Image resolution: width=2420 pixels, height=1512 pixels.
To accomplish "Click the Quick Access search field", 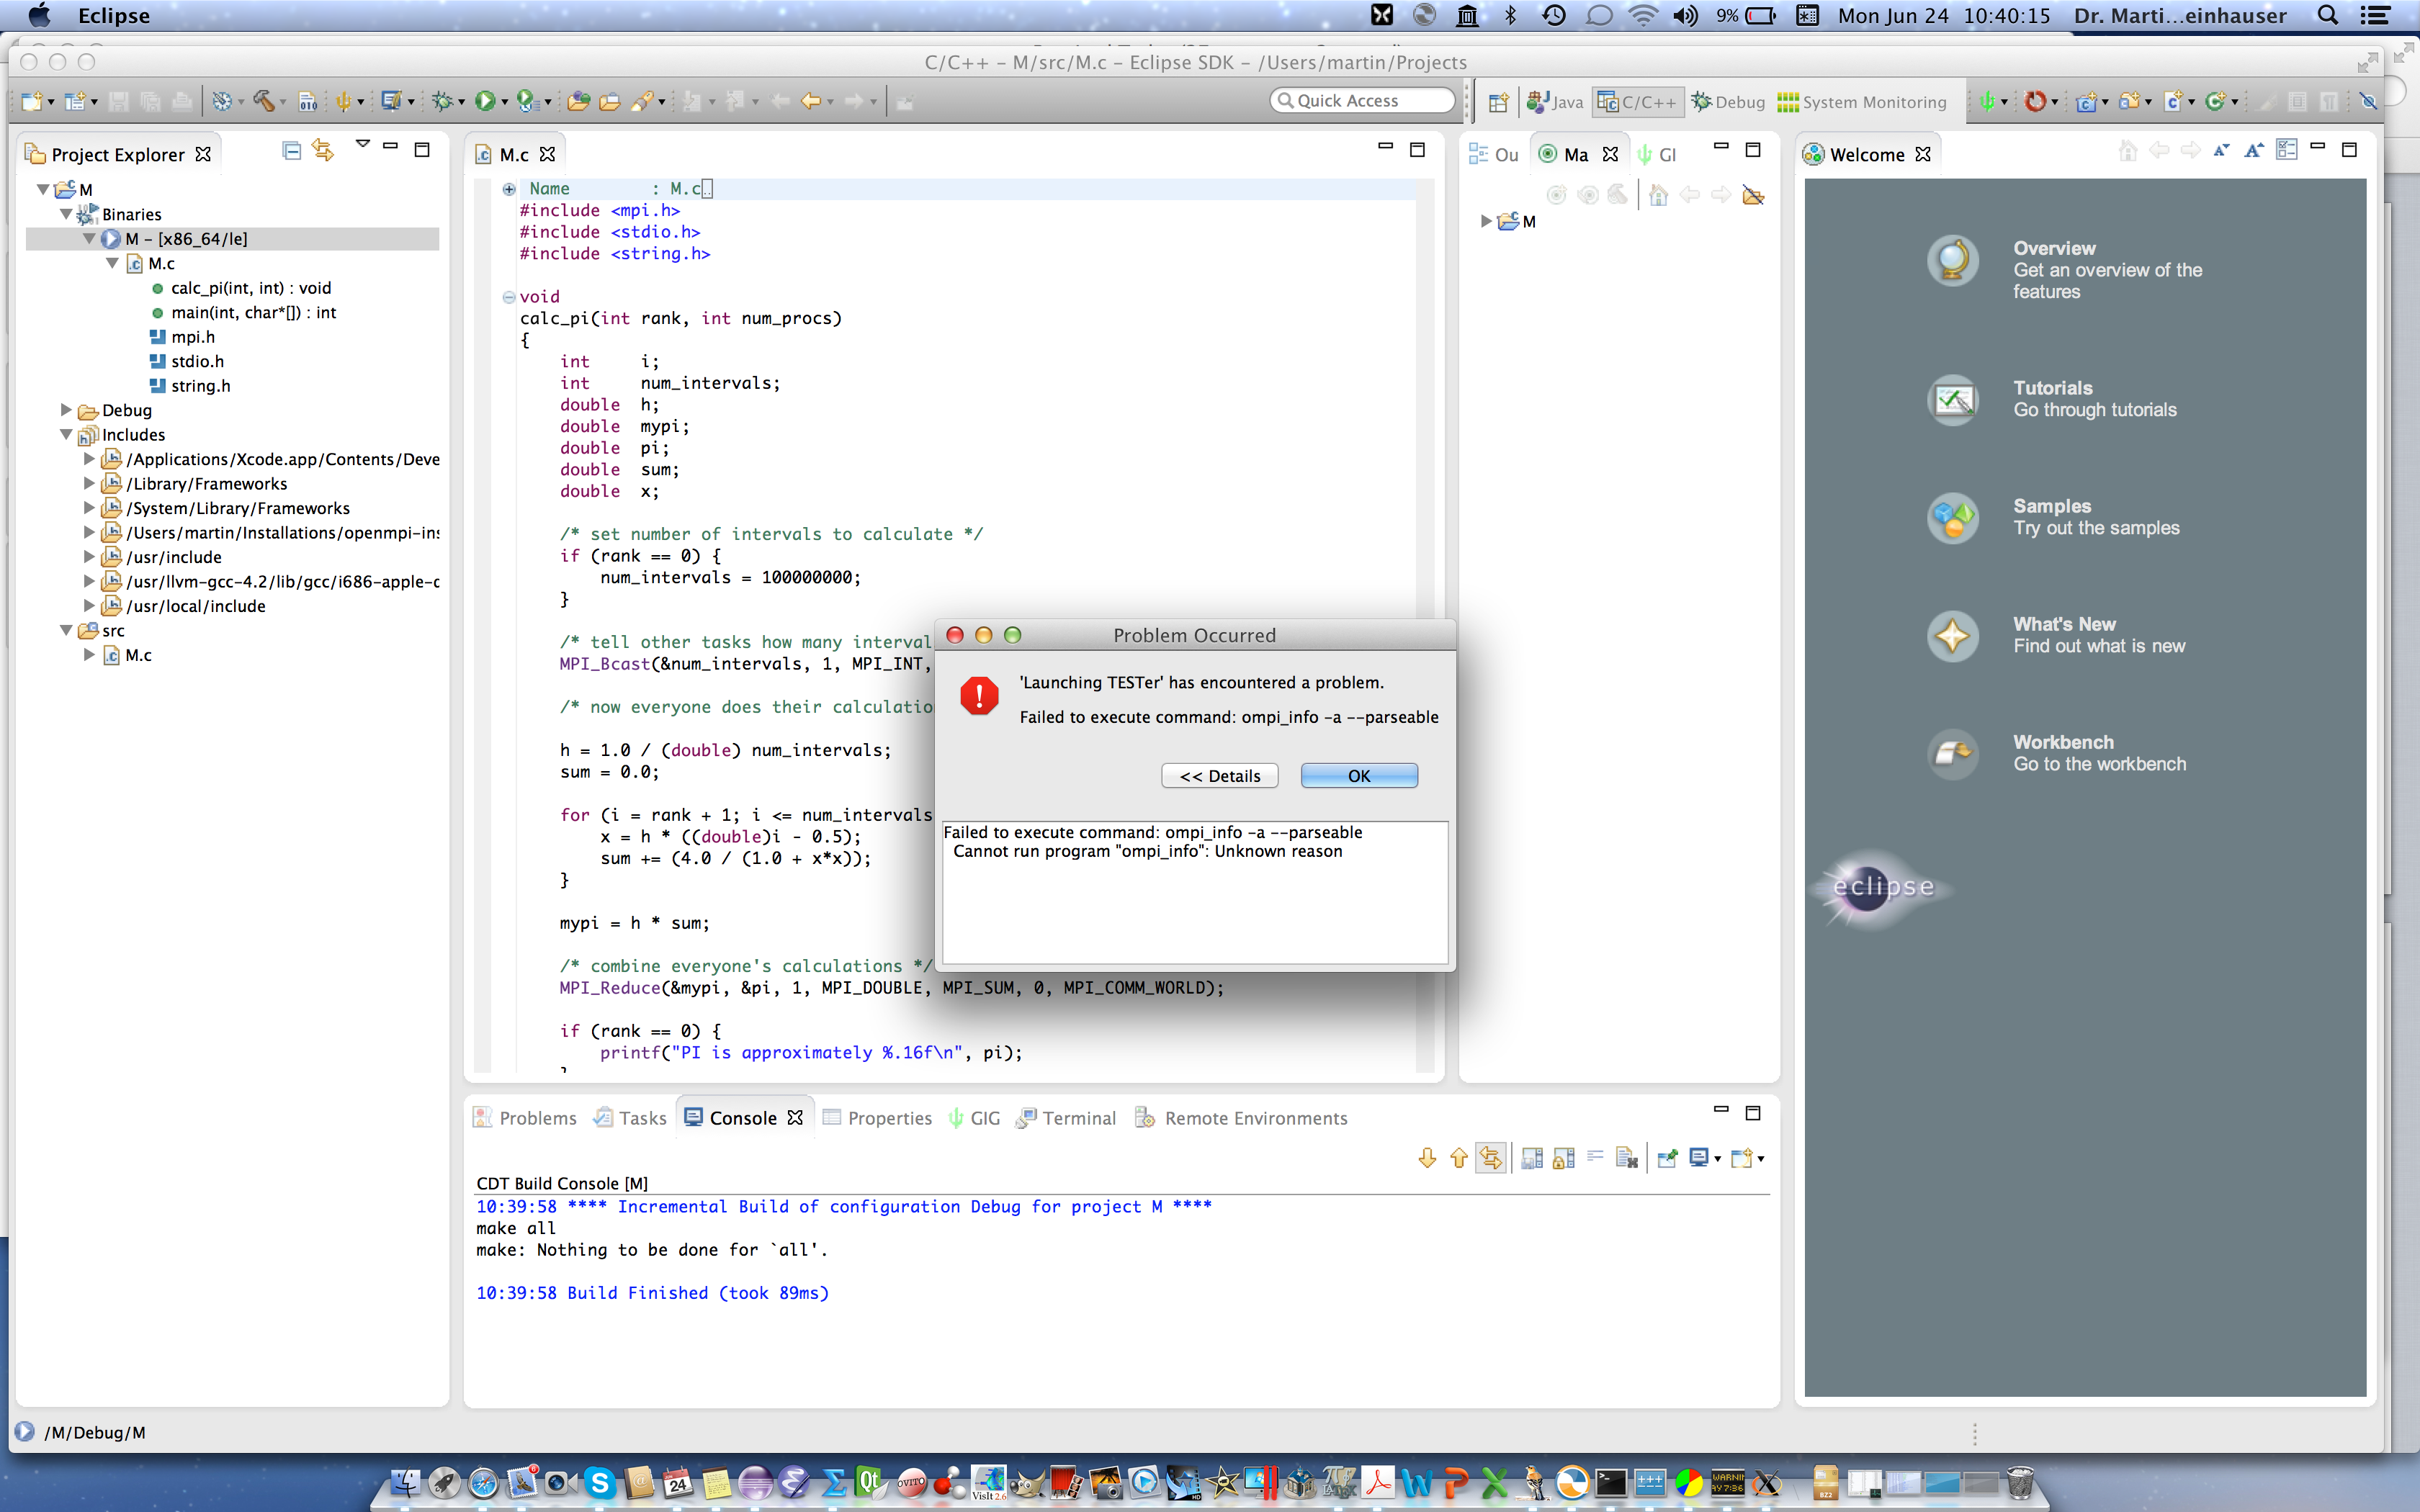I will pos(1361,101).
